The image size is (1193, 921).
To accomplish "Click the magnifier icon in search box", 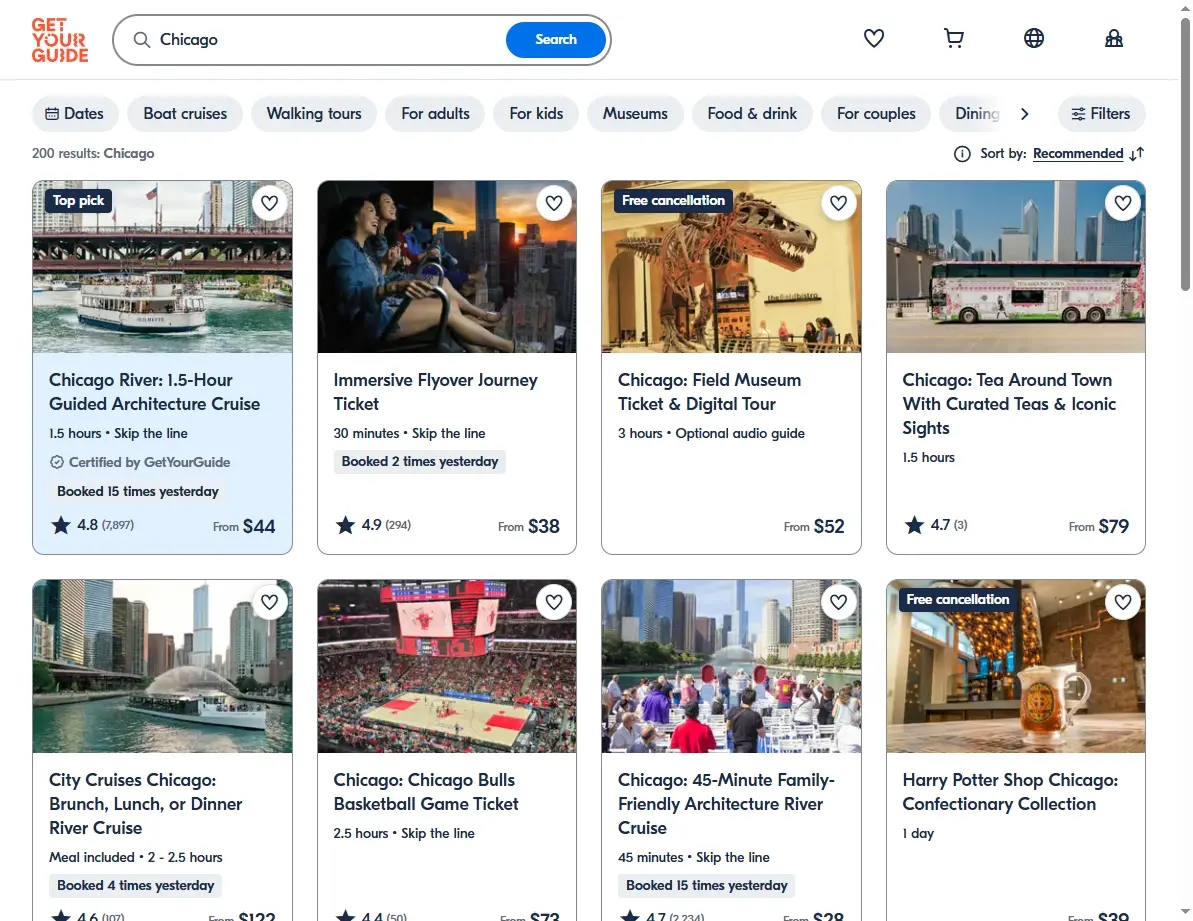I will click(x=142, y=40).
